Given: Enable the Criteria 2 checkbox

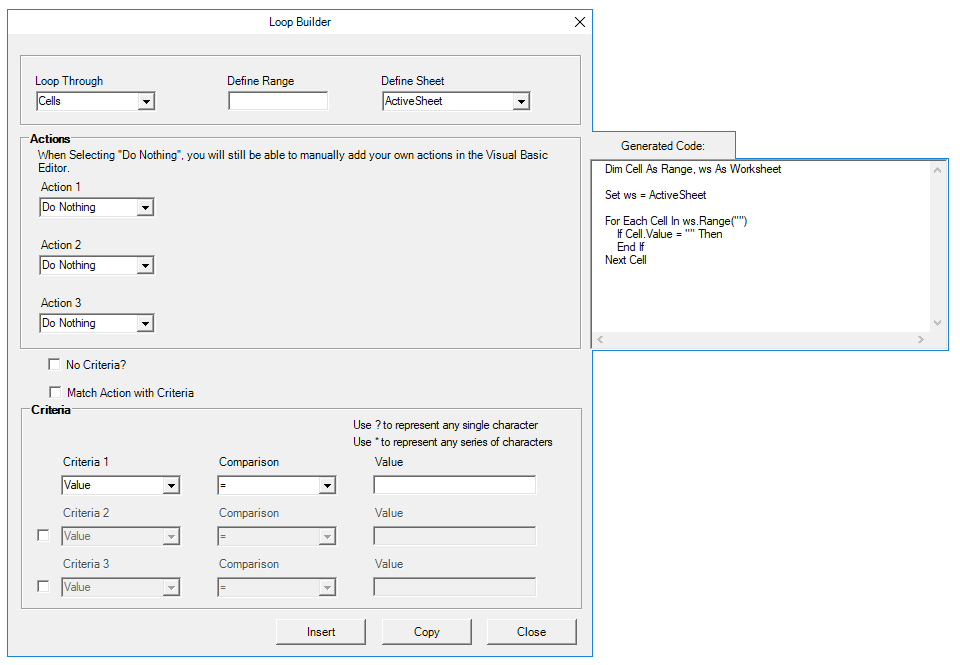Looking at the screenshot, I should pyautogui.click(x=43, y=535).
